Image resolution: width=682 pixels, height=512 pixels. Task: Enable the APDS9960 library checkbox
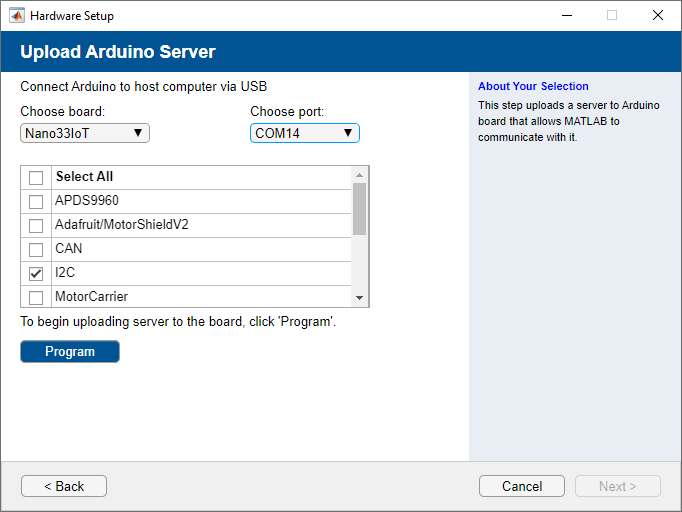(x=36, y=201)
